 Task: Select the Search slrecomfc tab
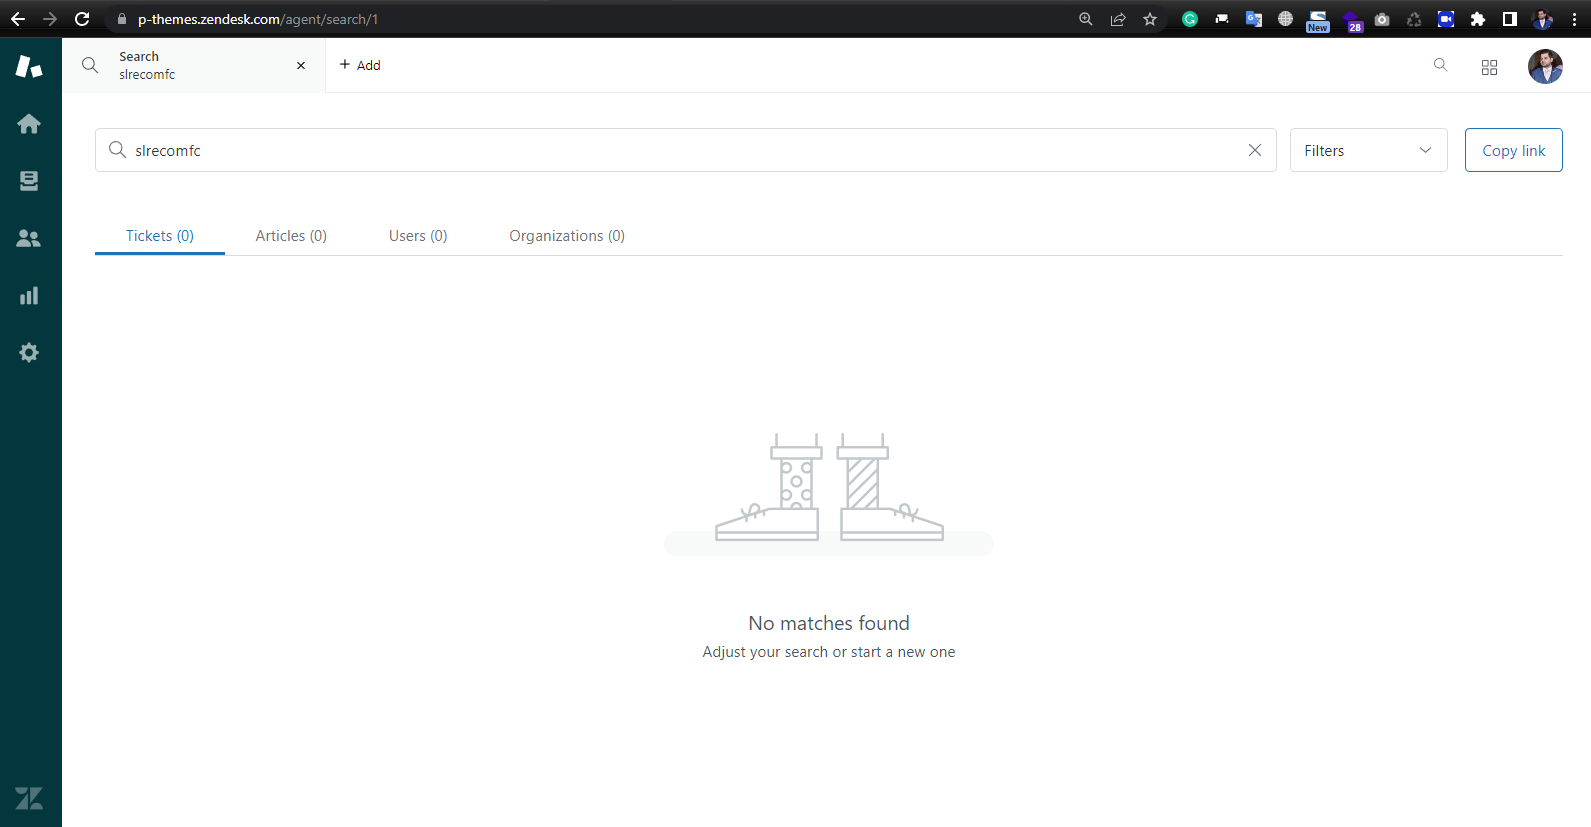click(x=194, y=66)
